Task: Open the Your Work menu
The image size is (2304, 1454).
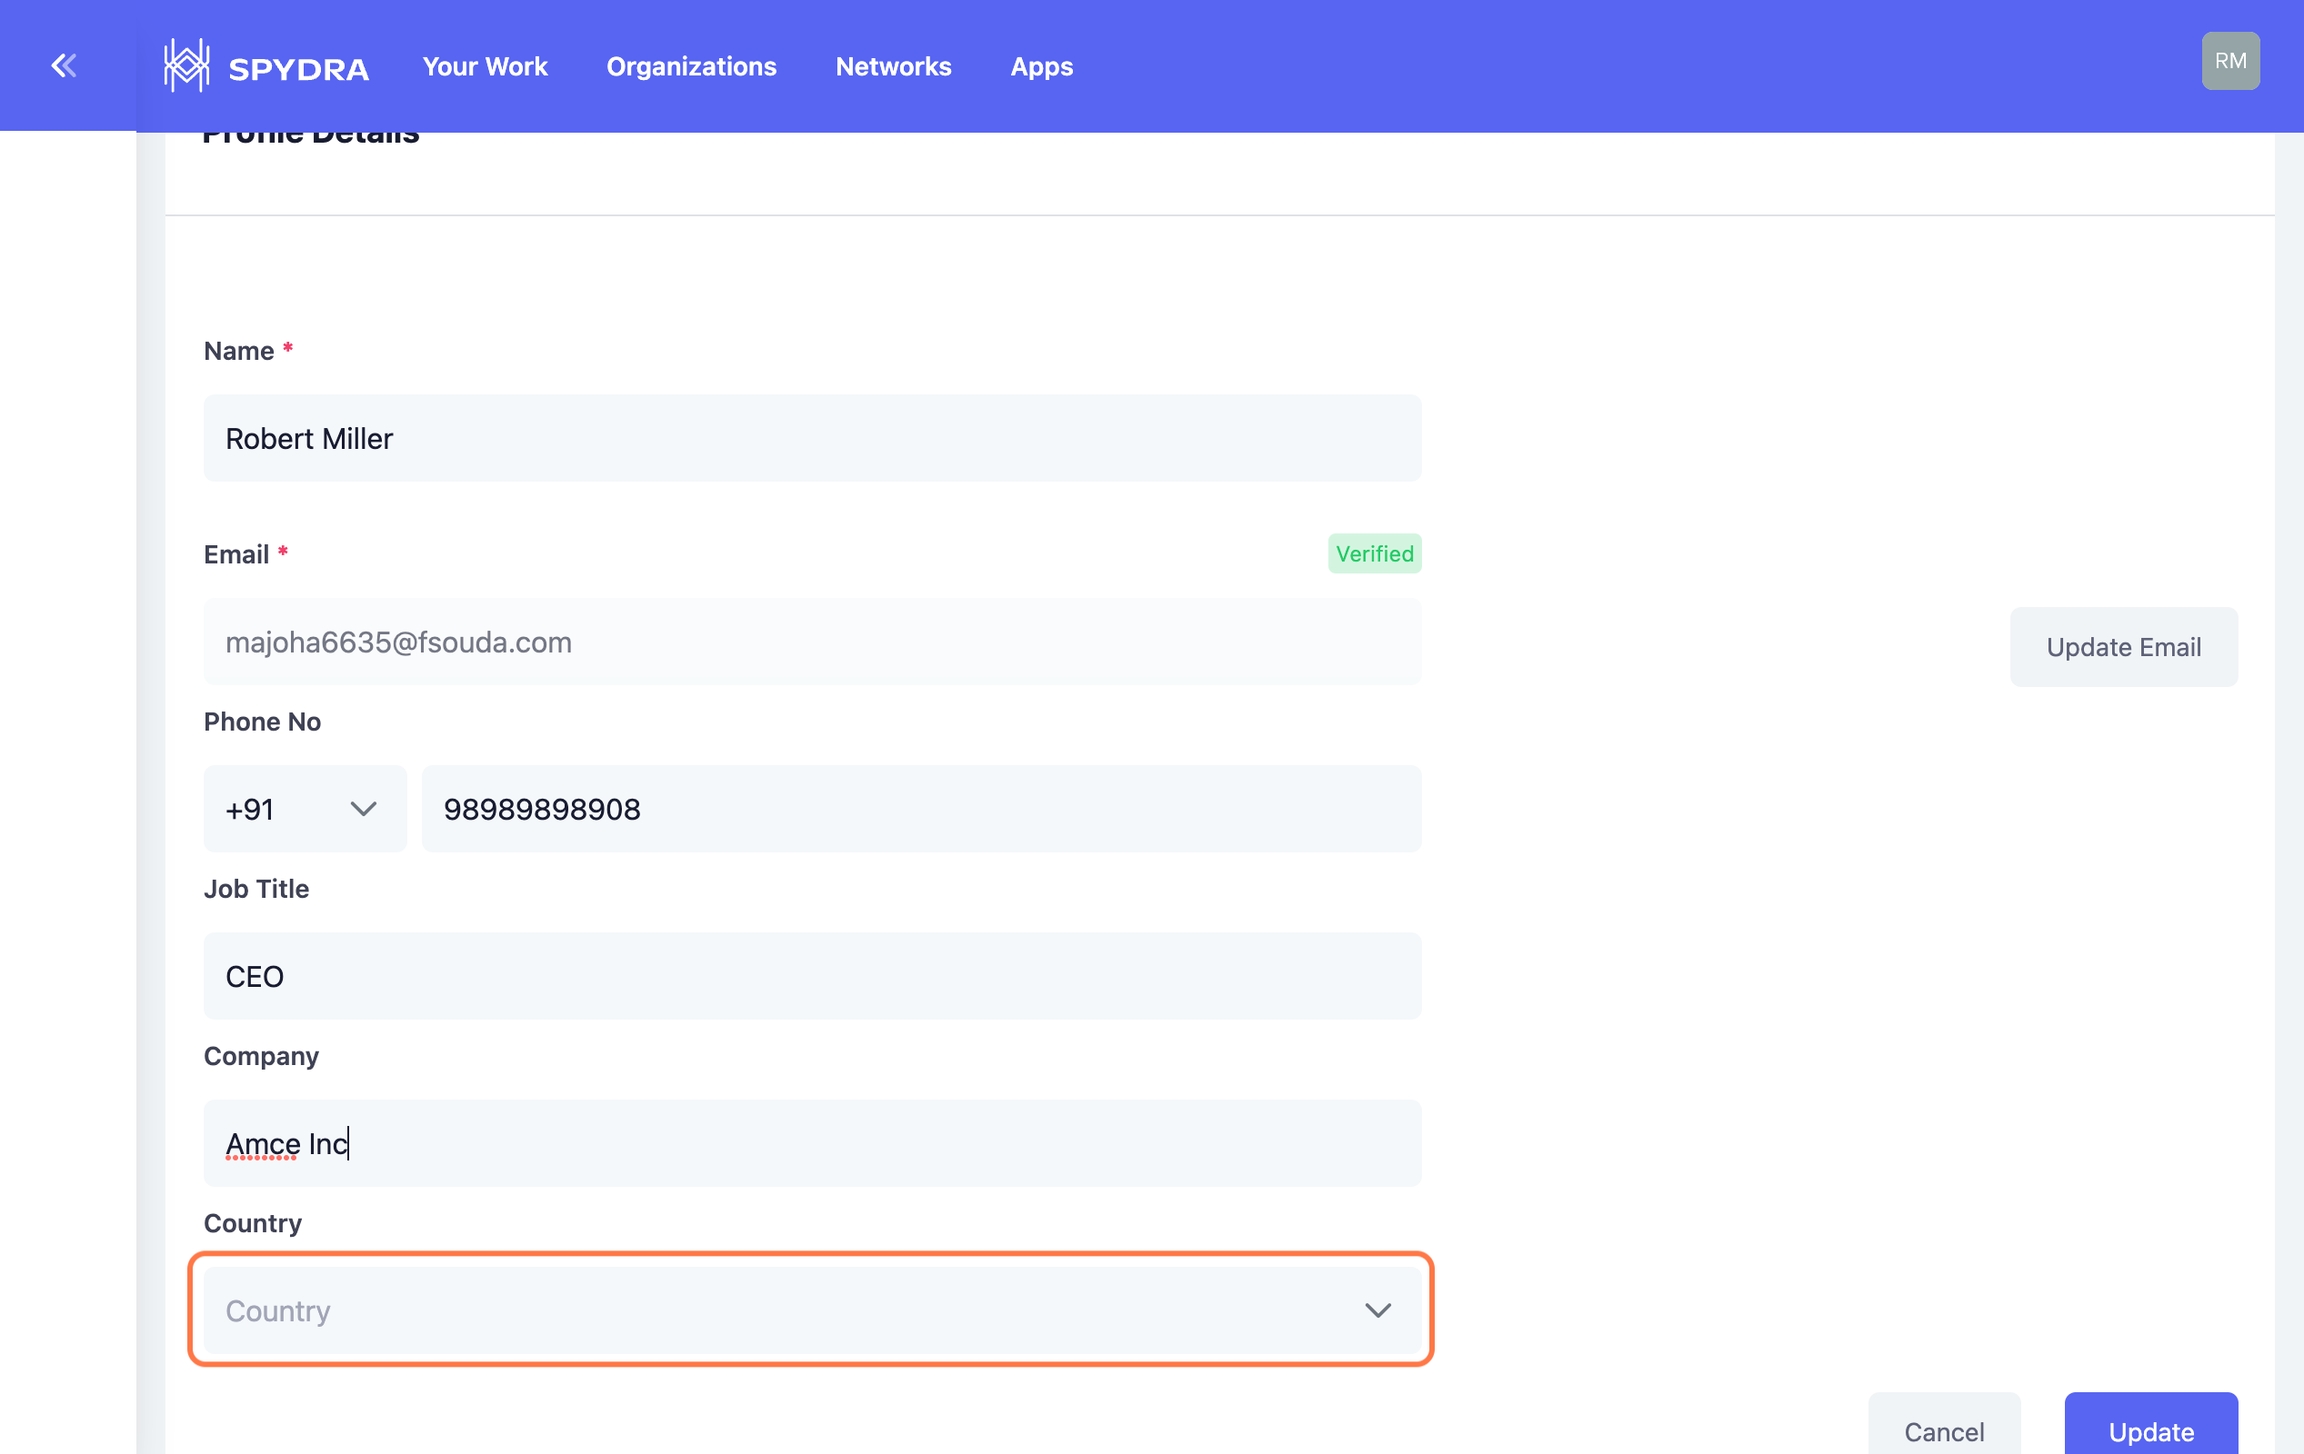Action: click(484, 66)
